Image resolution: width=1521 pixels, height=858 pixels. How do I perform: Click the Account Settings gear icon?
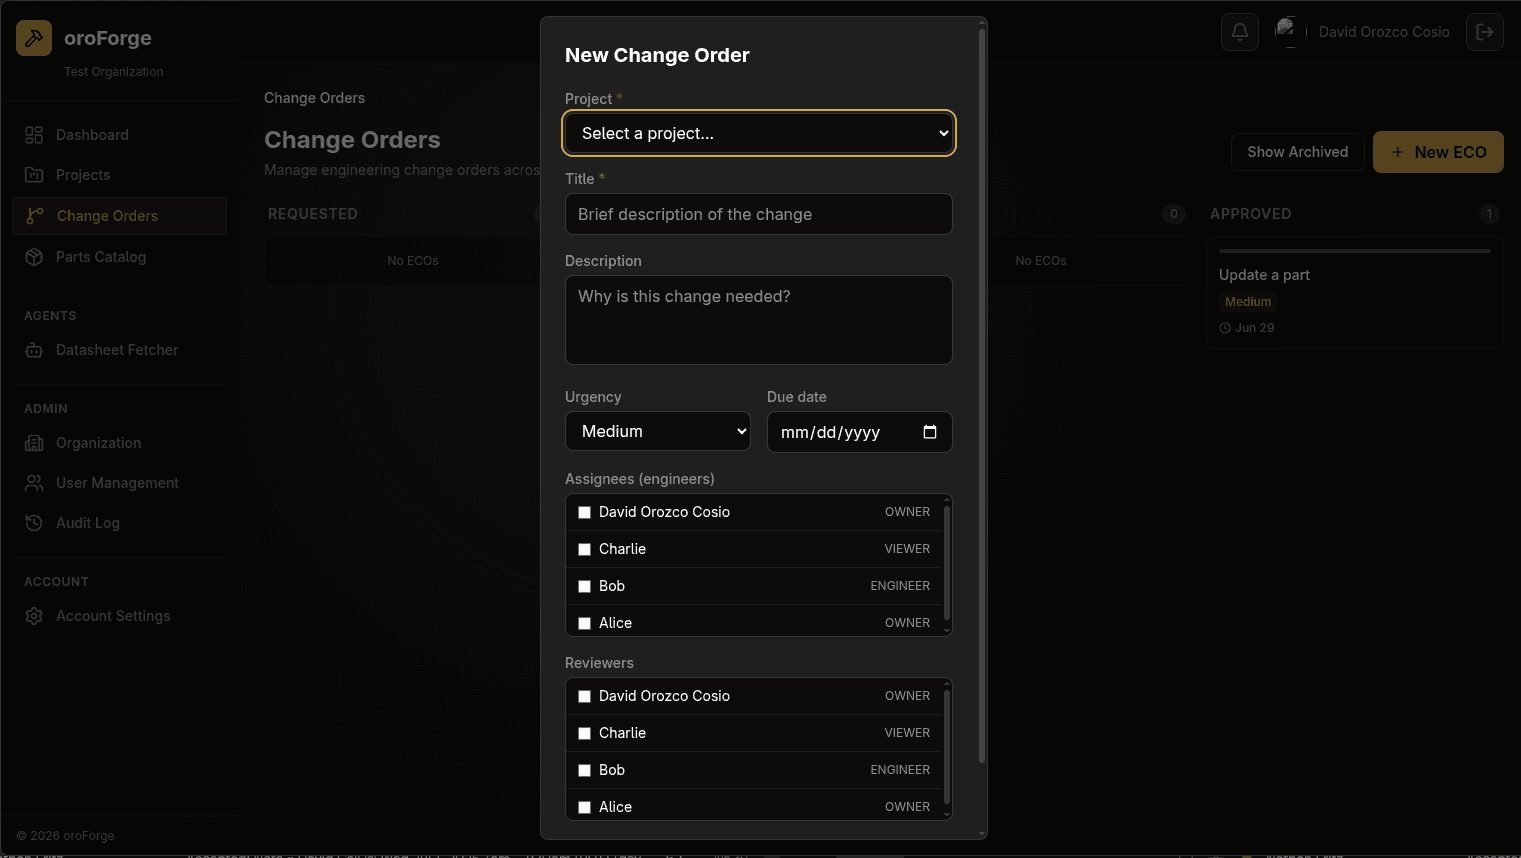click(34, 616)
